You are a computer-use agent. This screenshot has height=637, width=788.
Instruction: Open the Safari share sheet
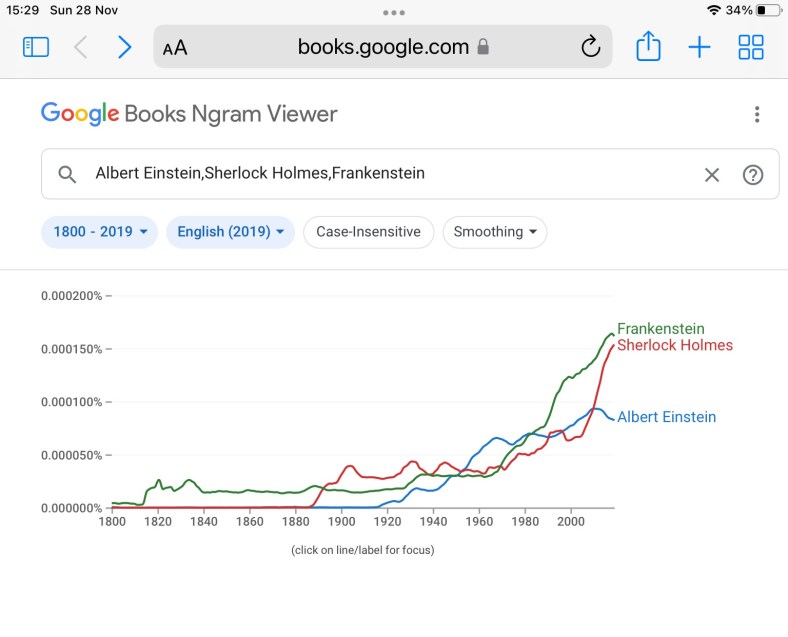(x=648, y=47)
